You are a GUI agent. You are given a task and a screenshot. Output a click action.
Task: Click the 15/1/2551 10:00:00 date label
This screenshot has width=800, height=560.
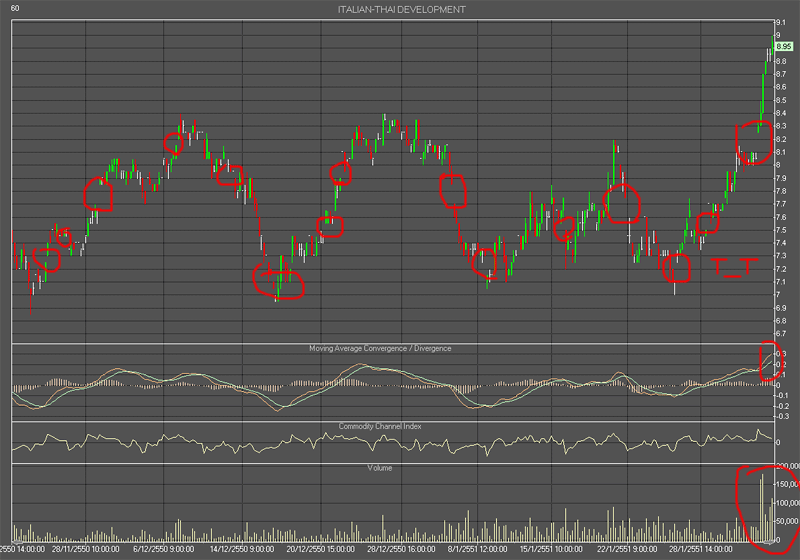[x=551, y=549]
